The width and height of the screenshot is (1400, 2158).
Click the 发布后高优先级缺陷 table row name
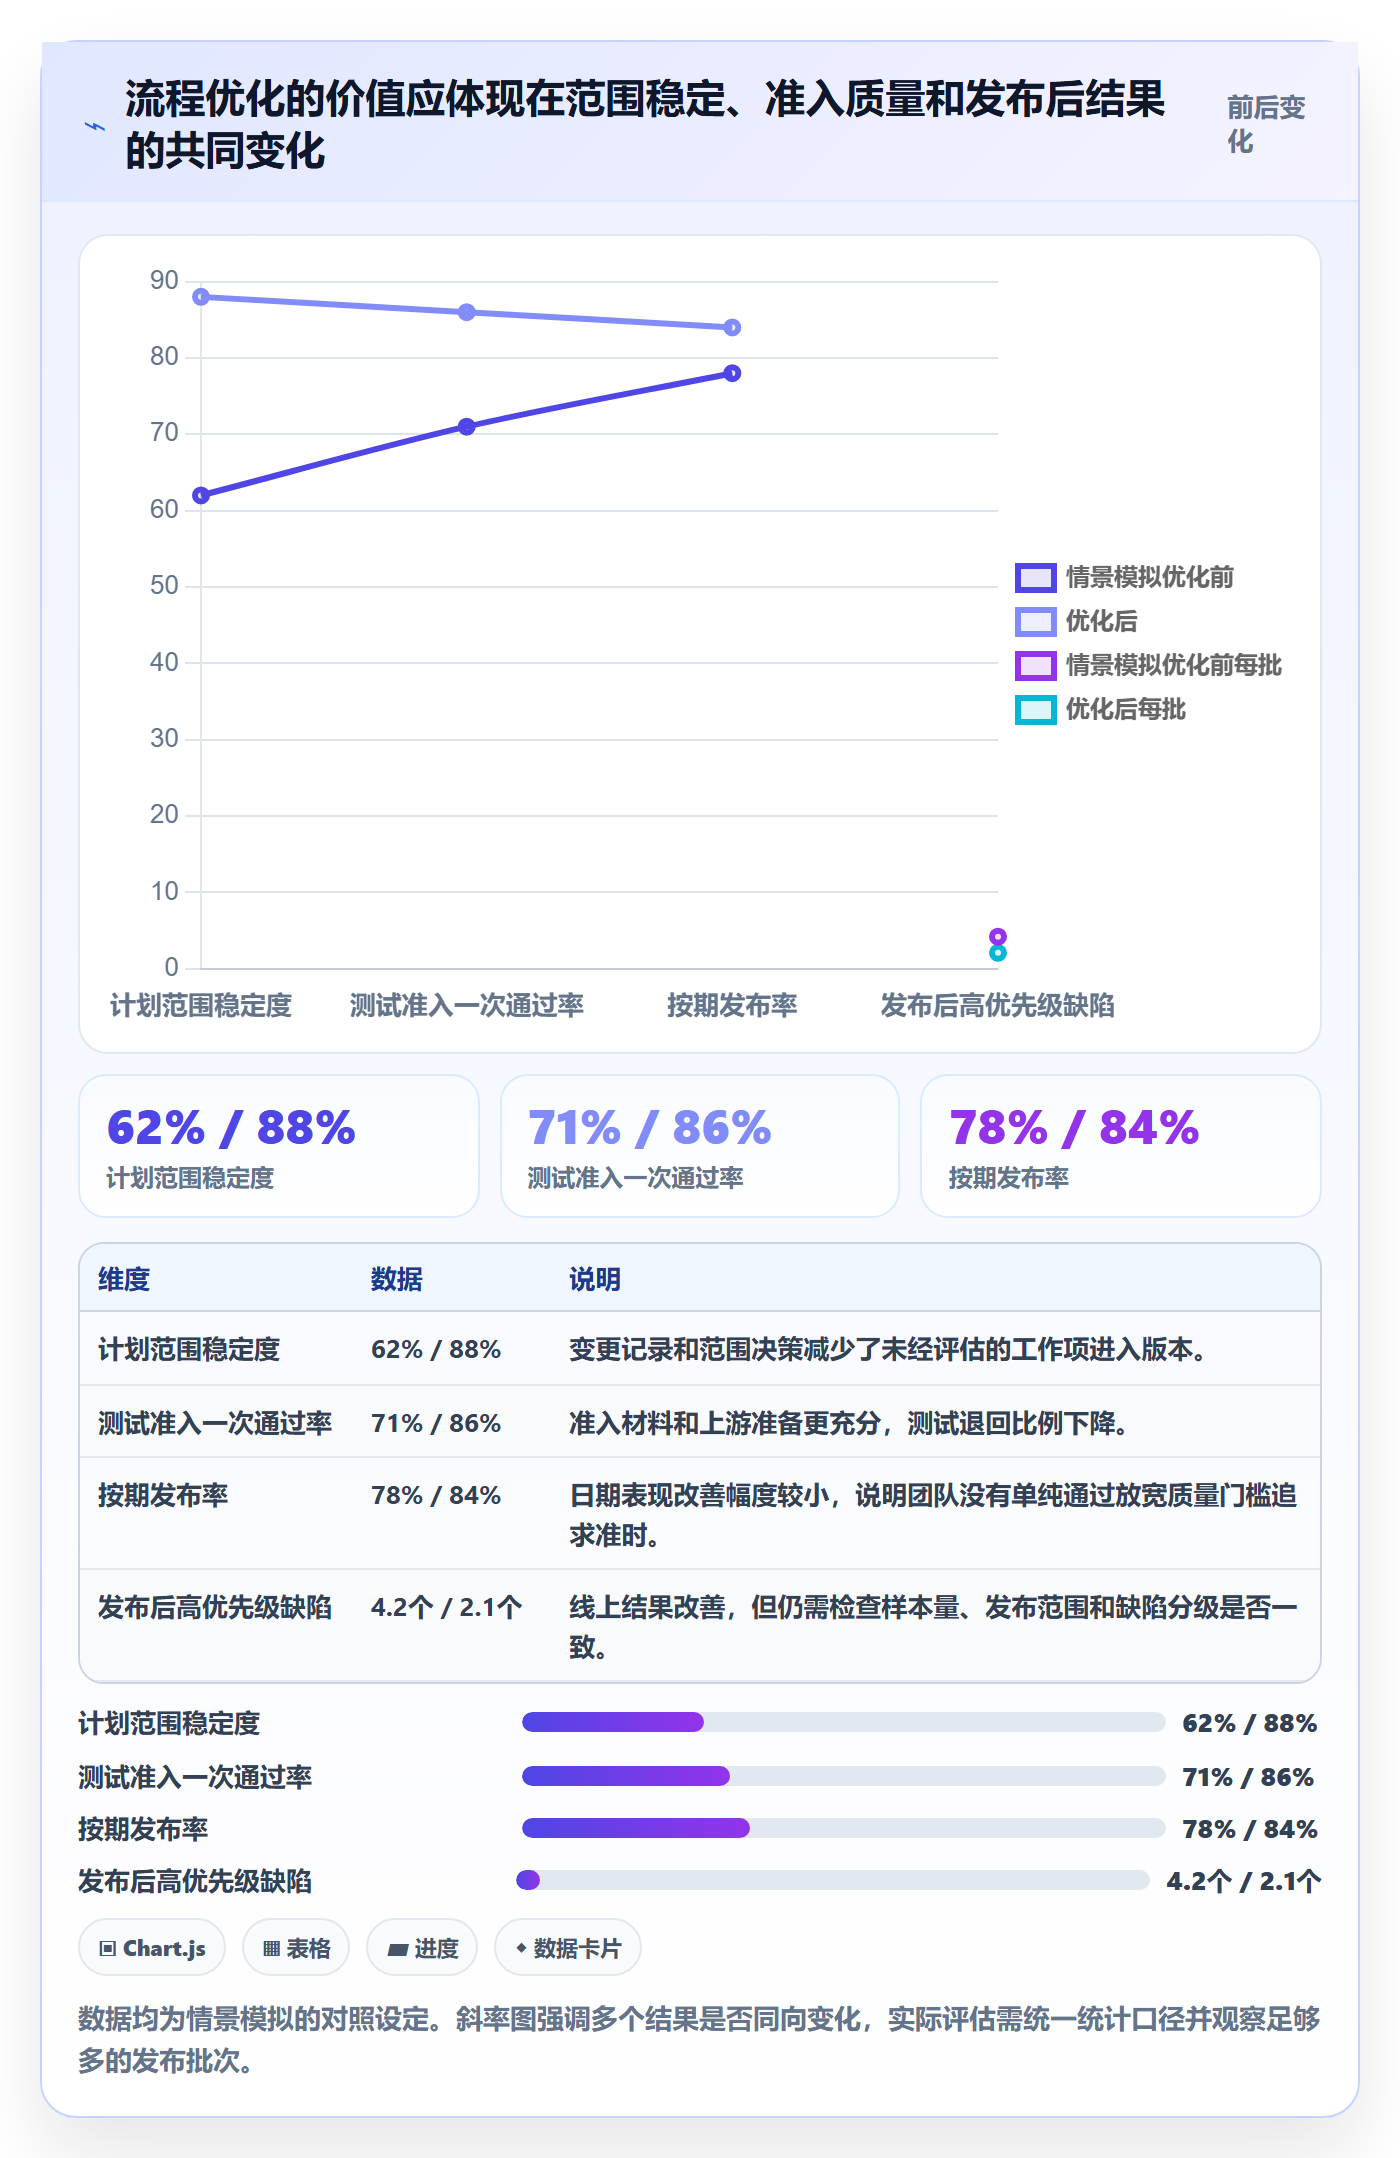point(215,1607)
